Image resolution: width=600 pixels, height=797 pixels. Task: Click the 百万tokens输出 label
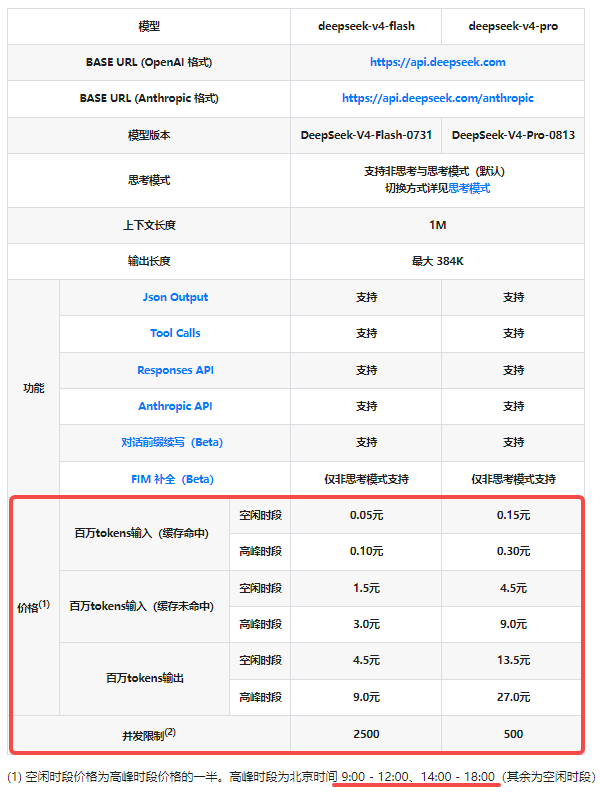tap(145, 678)
